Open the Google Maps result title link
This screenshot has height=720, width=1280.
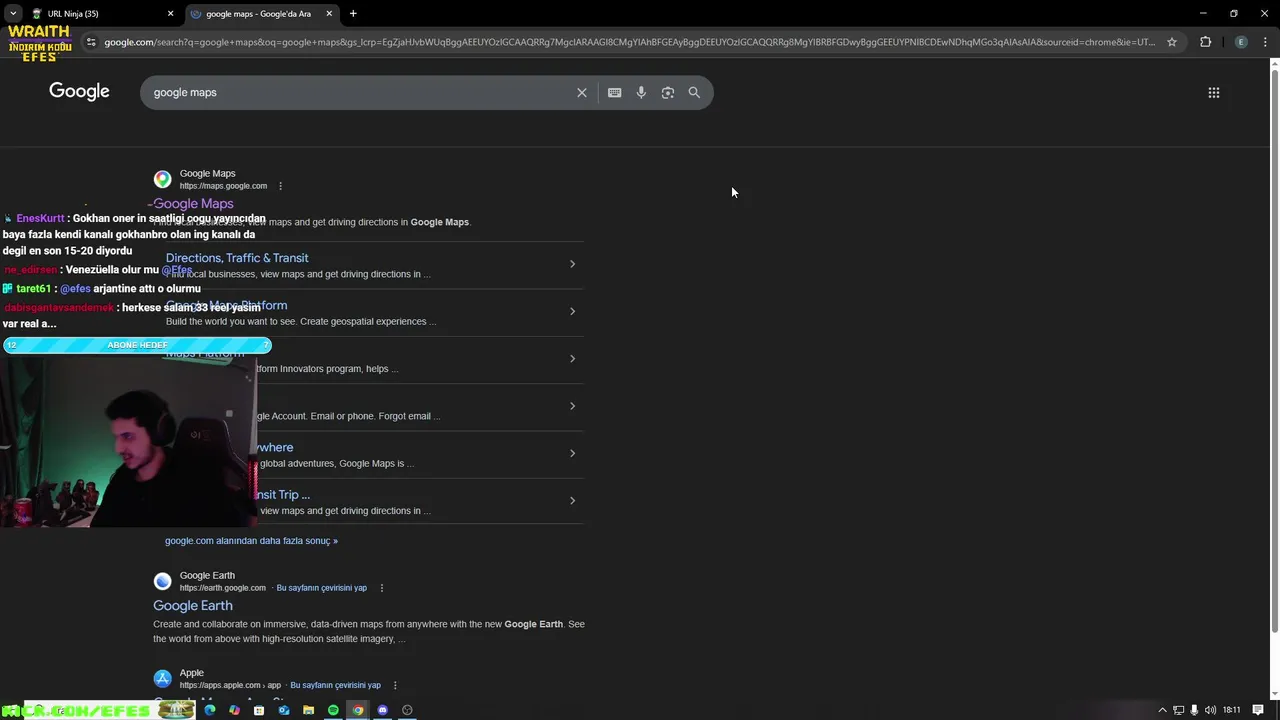193,204
